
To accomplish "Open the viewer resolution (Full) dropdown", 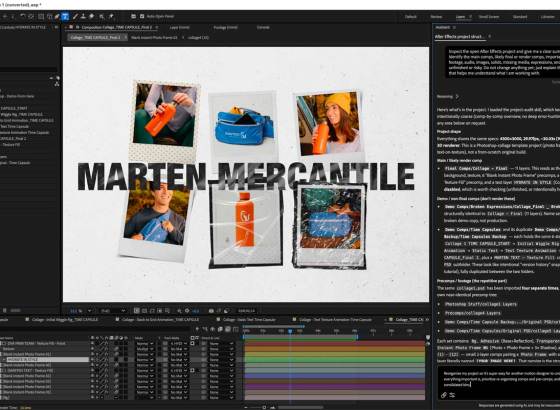I will point(113,311).
